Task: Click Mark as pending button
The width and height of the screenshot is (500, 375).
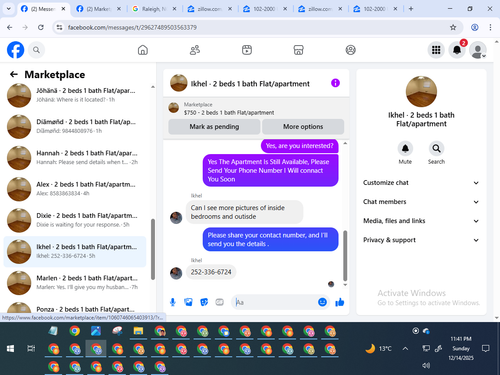Action: 214,127
